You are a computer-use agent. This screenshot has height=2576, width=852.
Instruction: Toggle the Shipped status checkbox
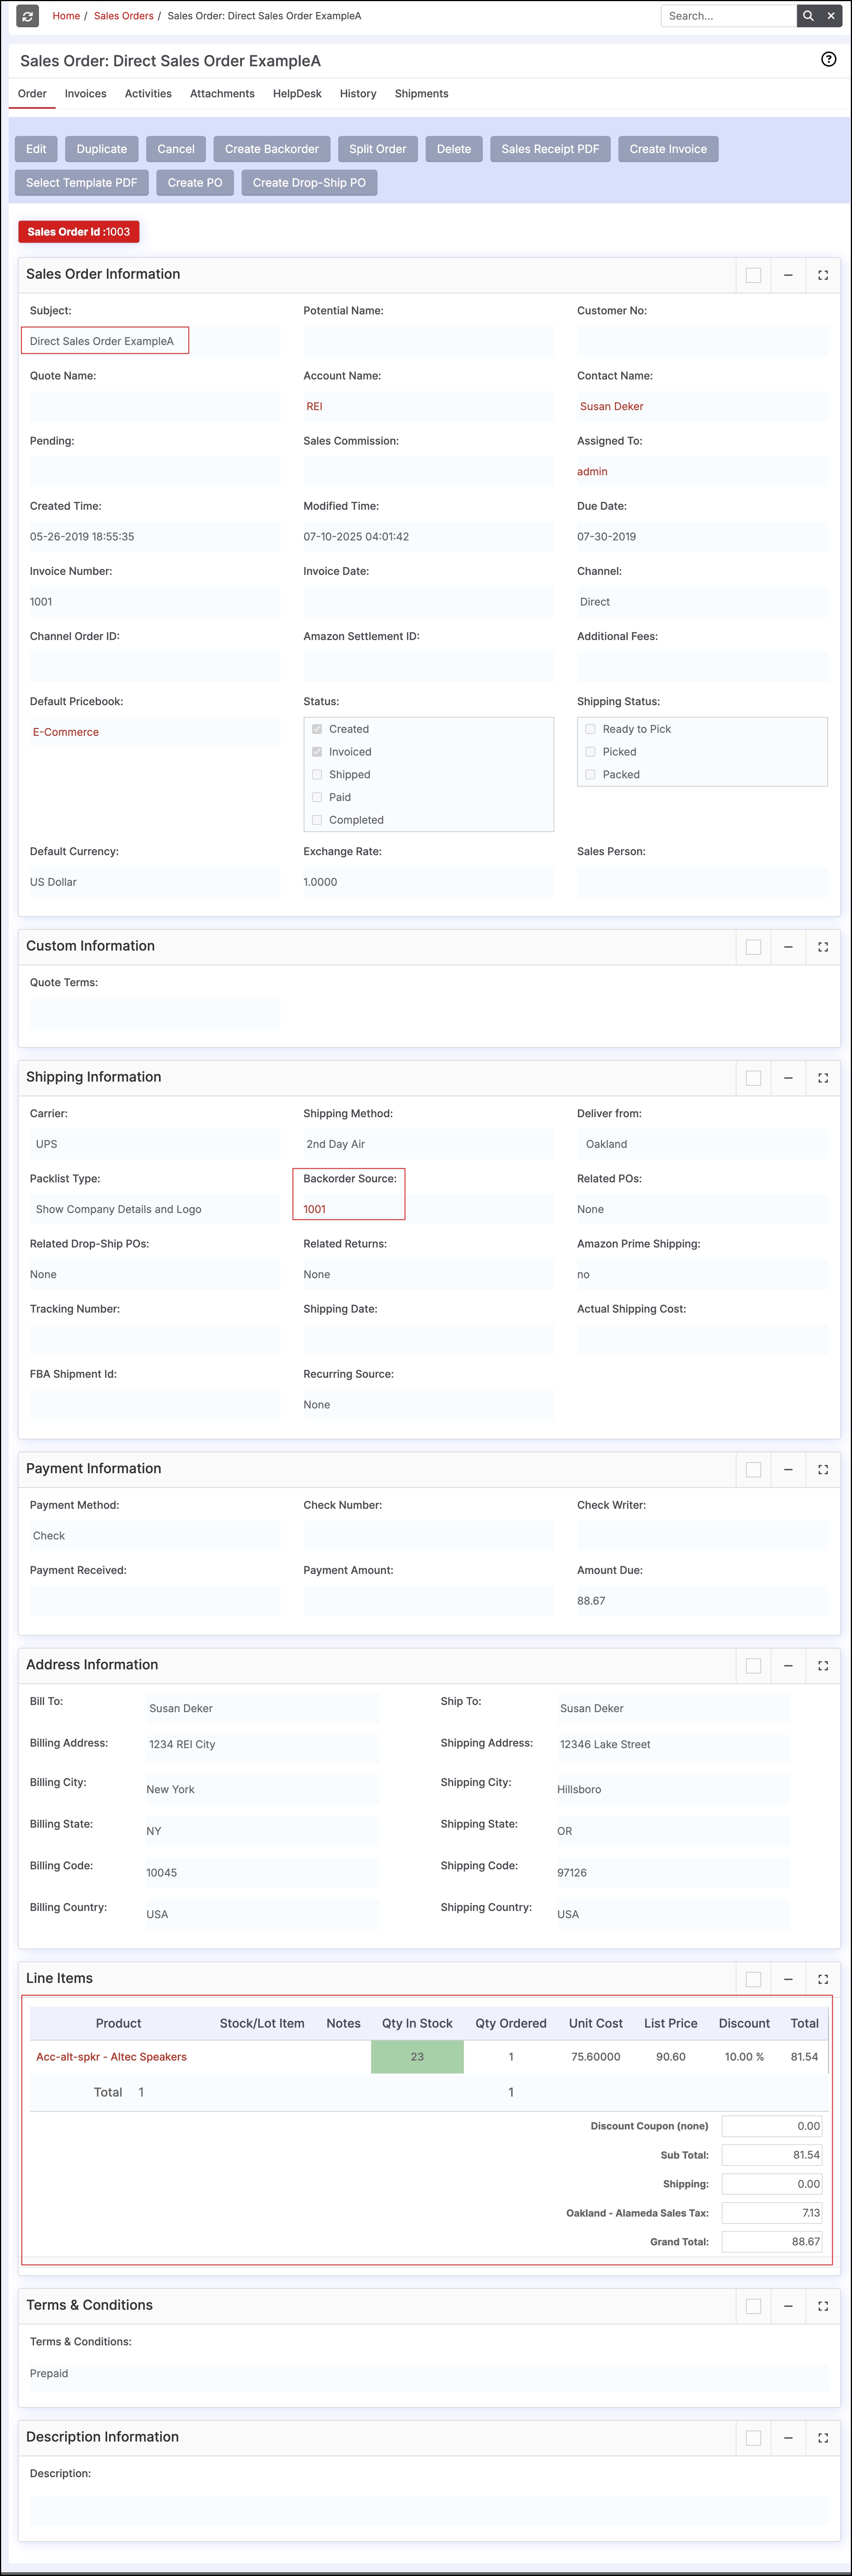tap(317, 774)
